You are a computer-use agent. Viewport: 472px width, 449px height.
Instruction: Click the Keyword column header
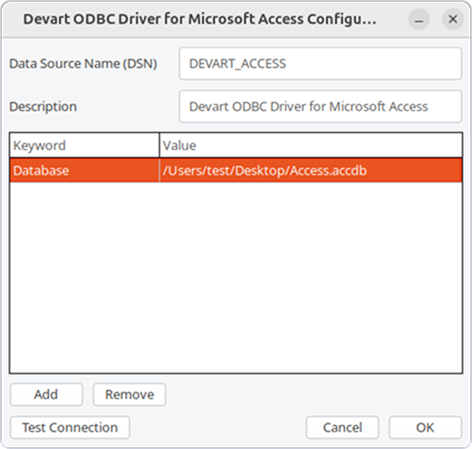85,145
